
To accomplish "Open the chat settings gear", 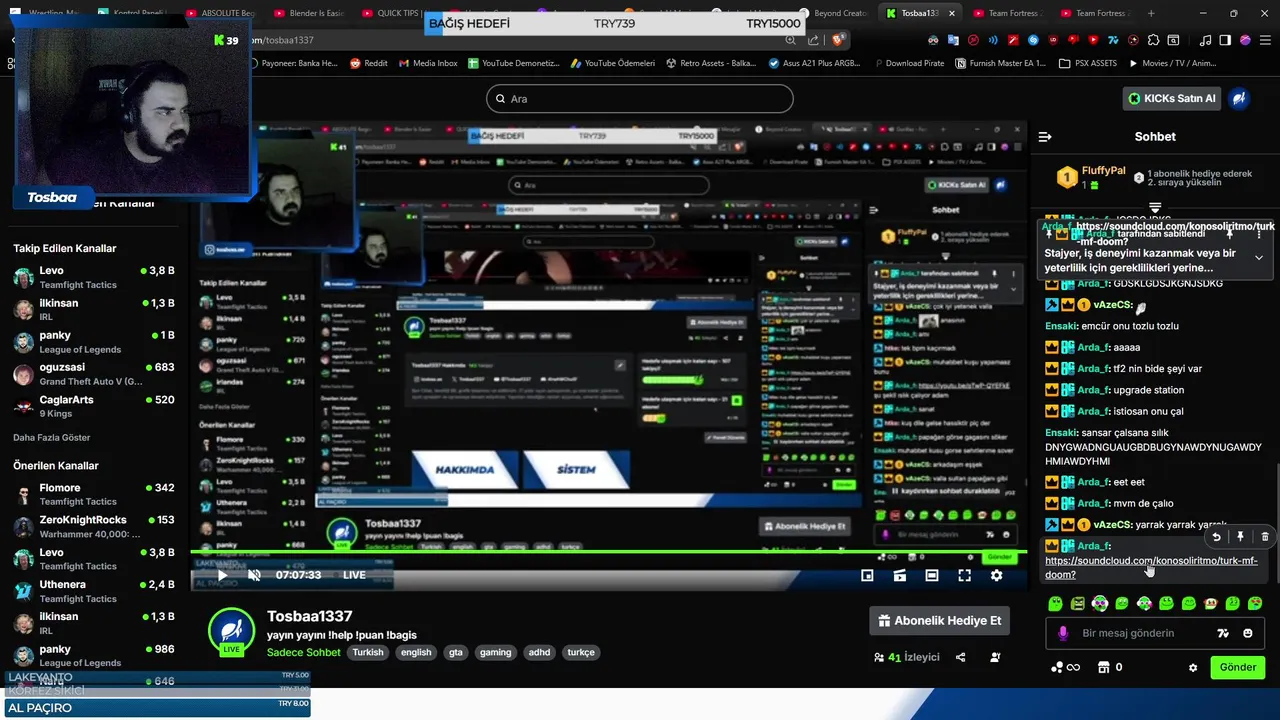I will click(x=1192, y=668).
